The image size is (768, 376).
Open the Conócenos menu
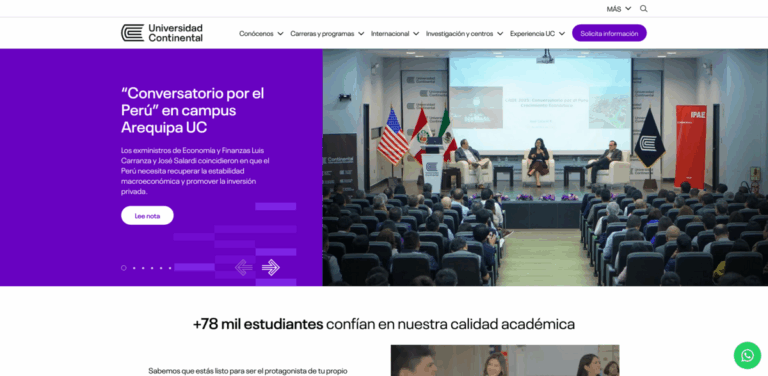(261, 34)
